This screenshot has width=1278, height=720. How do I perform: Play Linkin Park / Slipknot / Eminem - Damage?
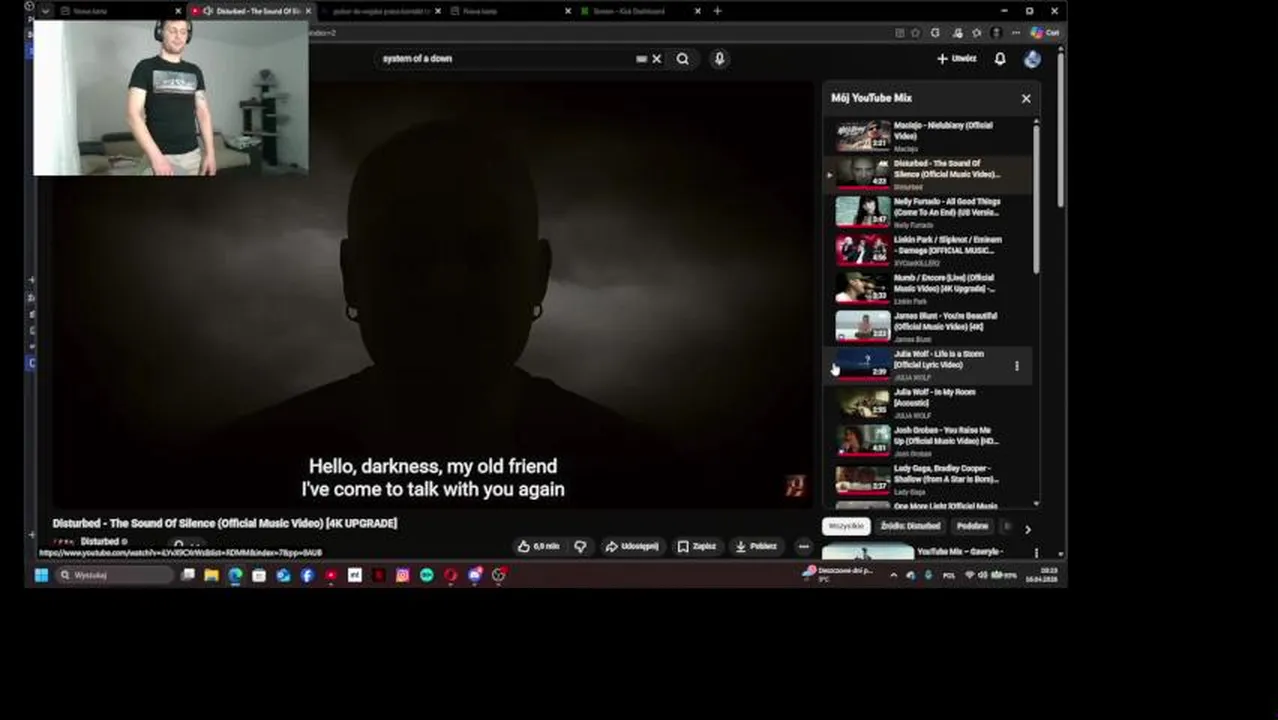click(929, 250)
